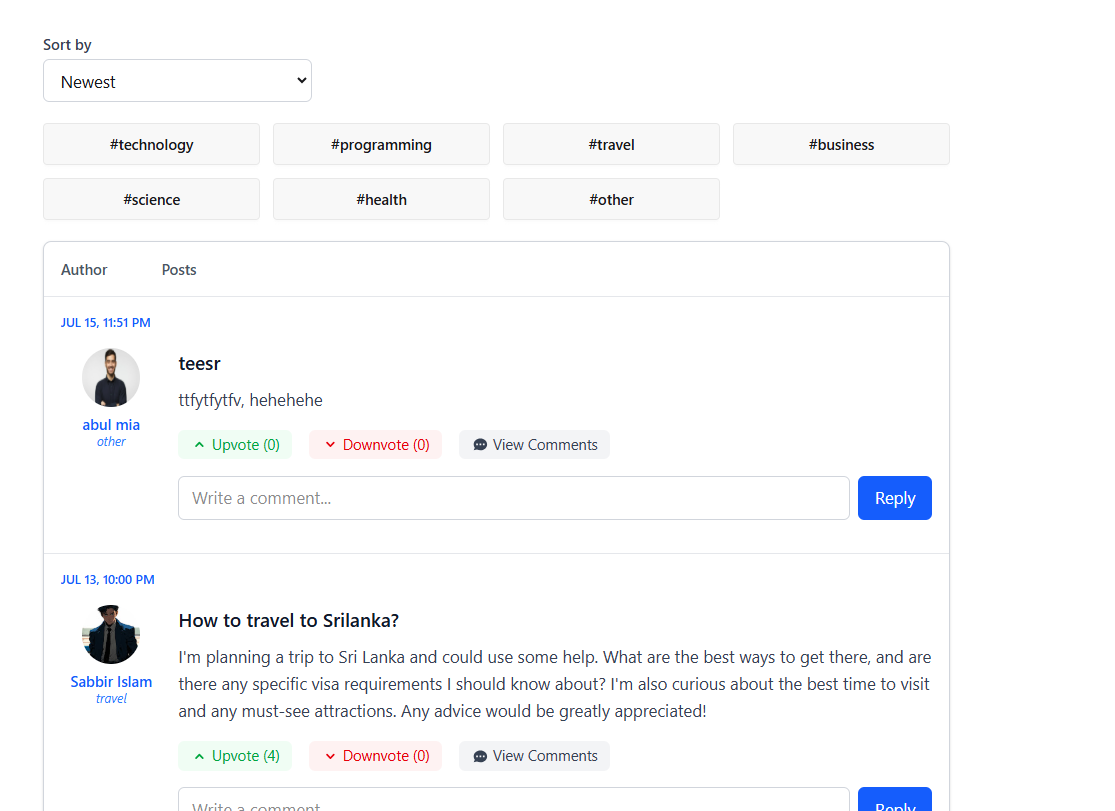The height and width of the screenshot is (811, 1115).
Task: Filter posts by #travel tag
Action: click(612, 144)
